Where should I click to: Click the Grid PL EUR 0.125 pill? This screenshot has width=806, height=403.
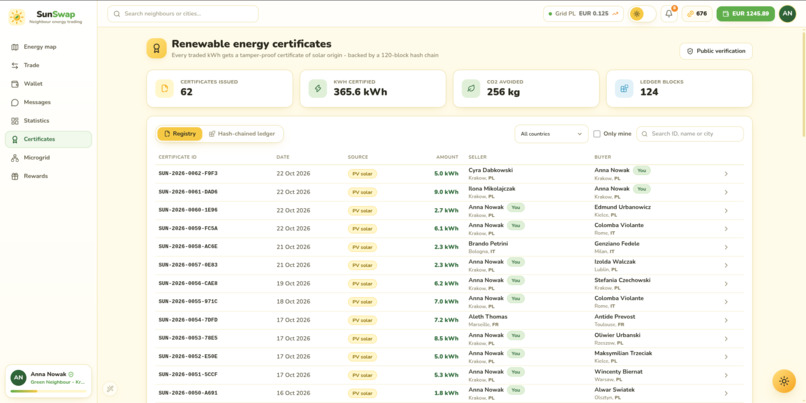(x=583, y=14)
